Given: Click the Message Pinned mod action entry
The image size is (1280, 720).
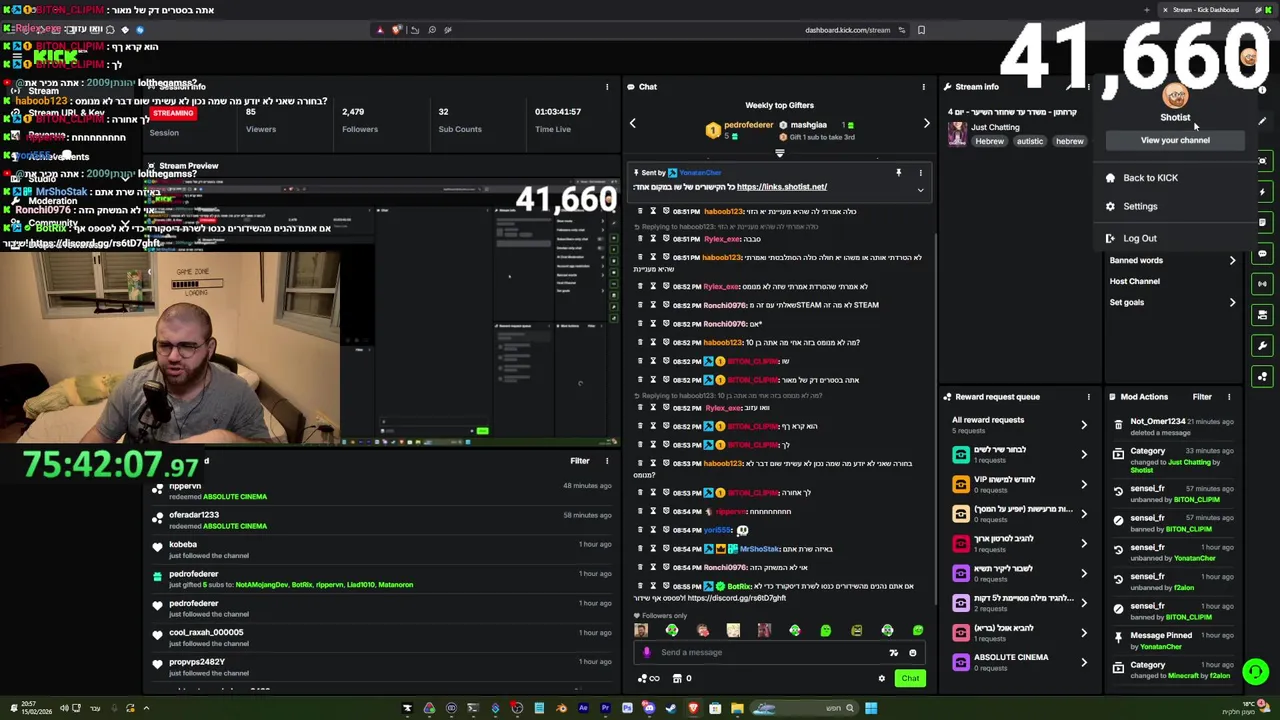Looking at the screenshot, I should point(1172,641).
